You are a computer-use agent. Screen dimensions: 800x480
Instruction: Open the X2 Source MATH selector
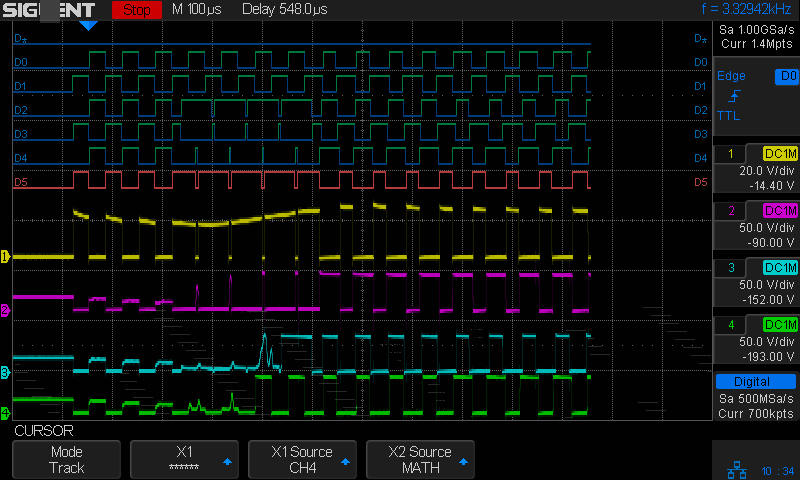pos(420,459)
